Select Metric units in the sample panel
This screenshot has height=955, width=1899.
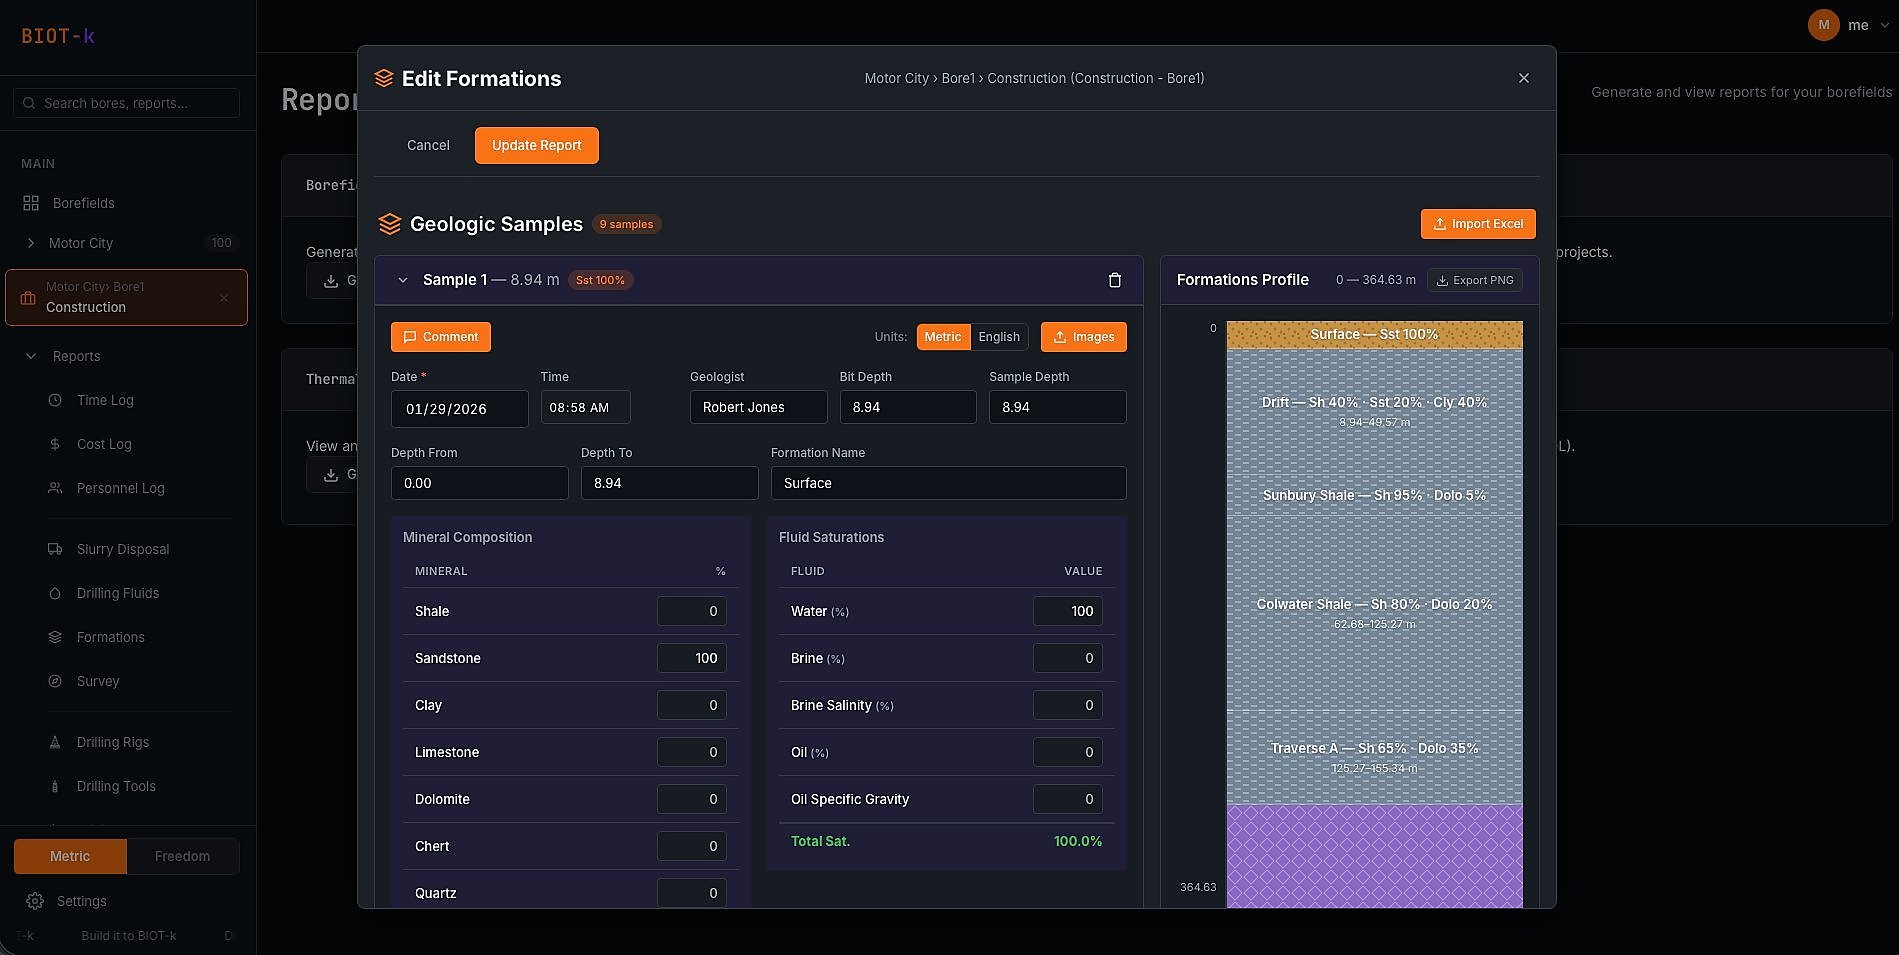(942, 337)
